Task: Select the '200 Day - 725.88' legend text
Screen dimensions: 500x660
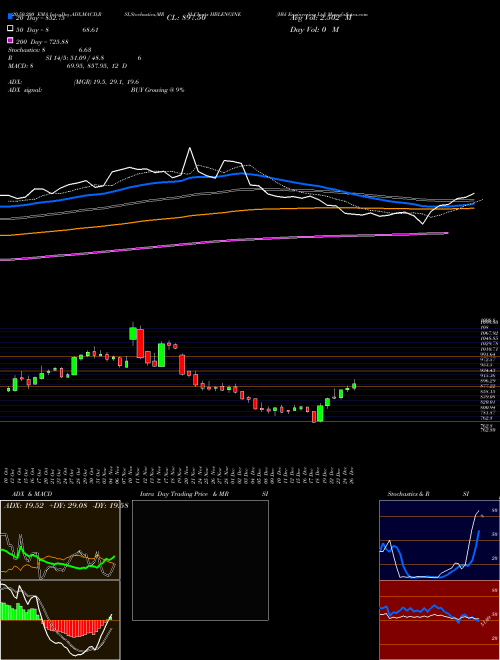Action: click(x=42, y=41)
